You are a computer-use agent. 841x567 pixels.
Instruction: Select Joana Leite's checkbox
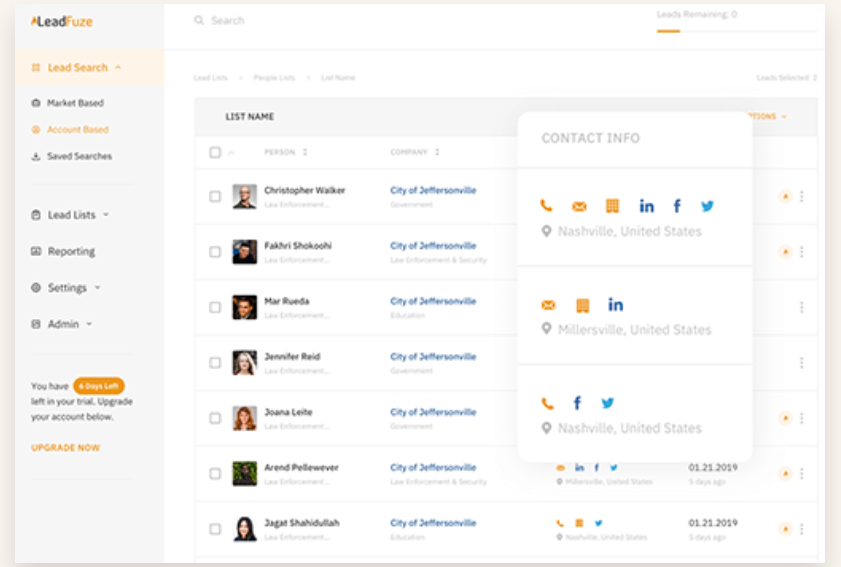[215, 418]
